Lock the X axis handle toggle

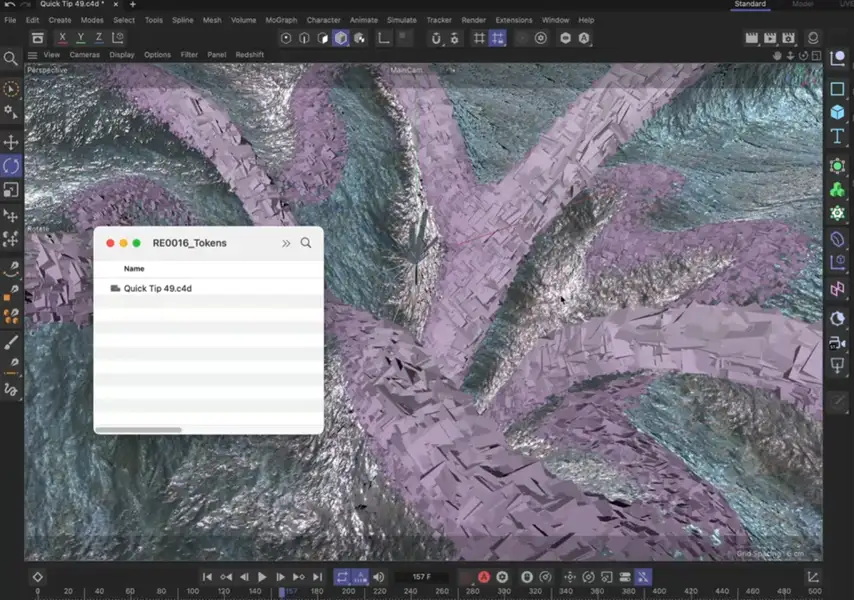[61, 38]
